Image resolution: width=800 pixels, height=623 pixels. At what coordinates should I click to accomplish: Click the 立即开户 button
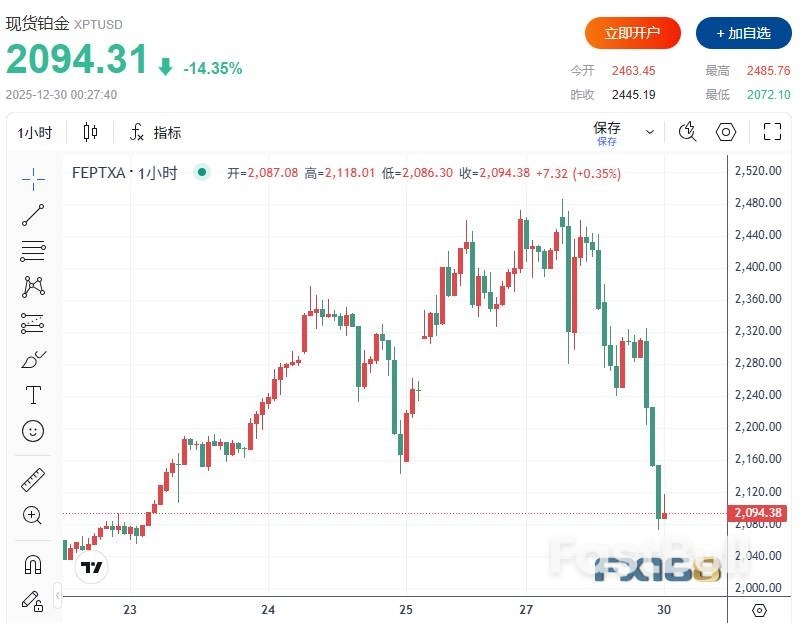(x=633, y=33)
